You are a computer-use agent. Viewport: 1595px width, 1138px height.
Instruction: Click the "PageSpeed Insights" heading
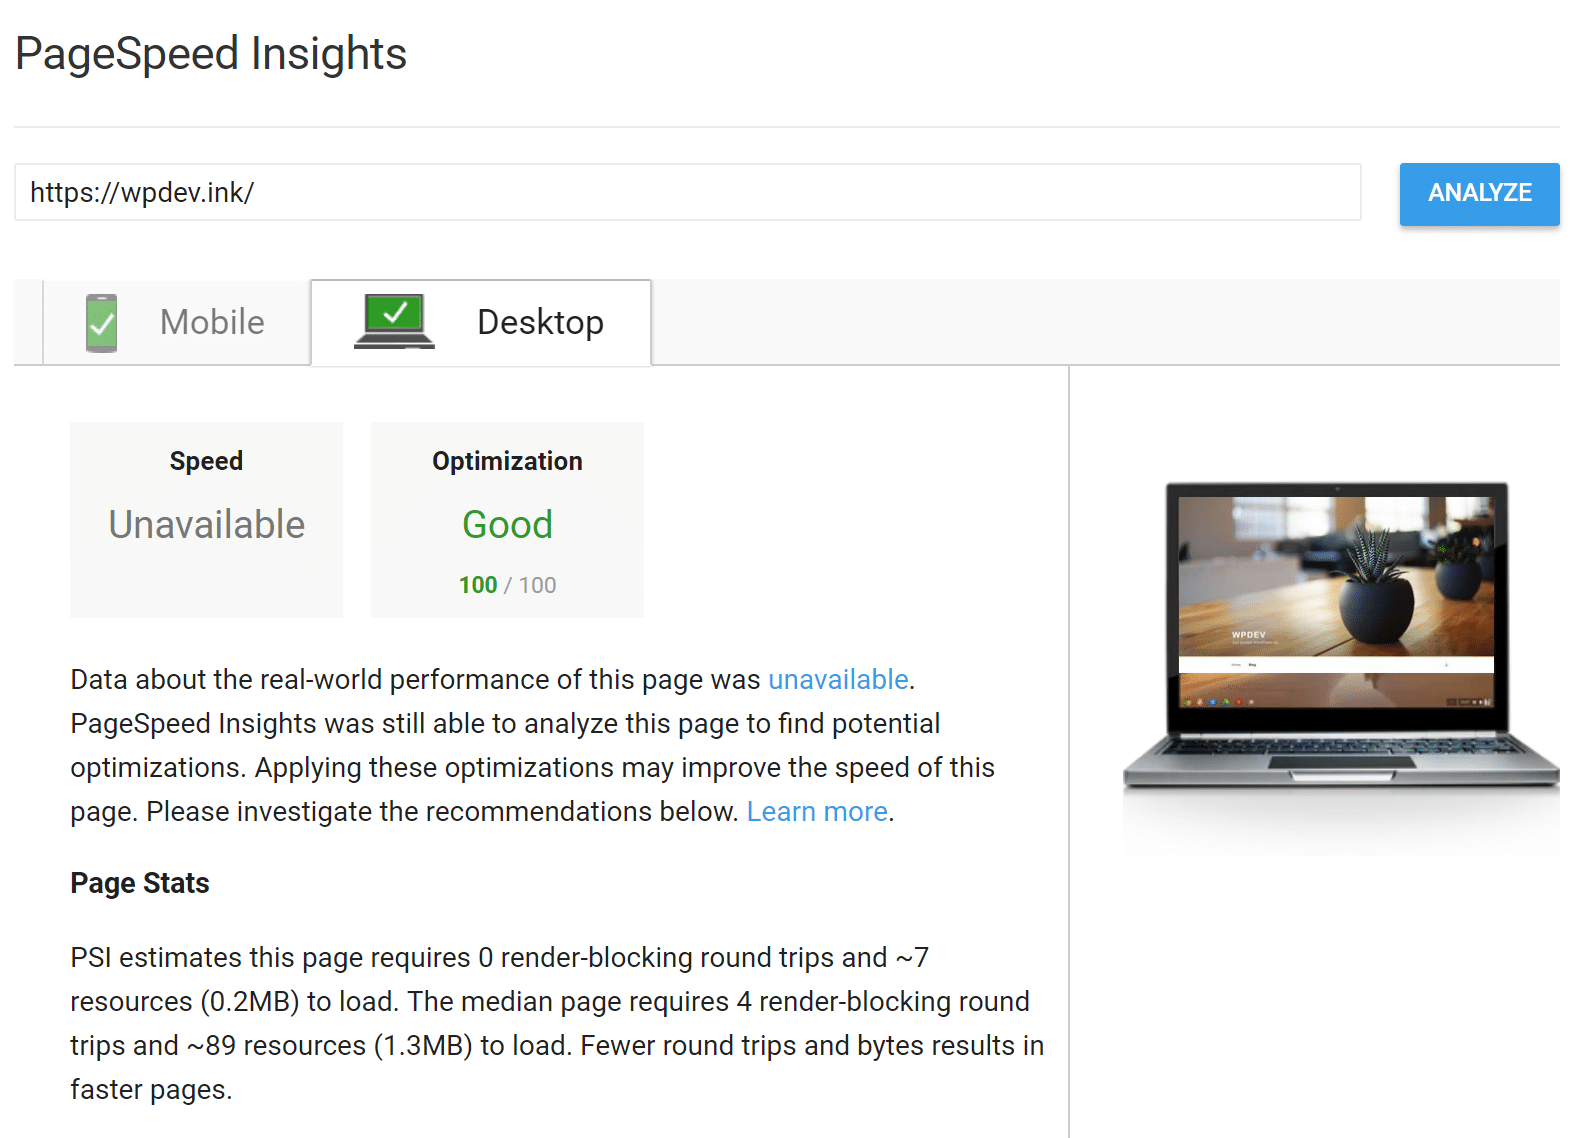pyautogui.click(x=210, y=53)
